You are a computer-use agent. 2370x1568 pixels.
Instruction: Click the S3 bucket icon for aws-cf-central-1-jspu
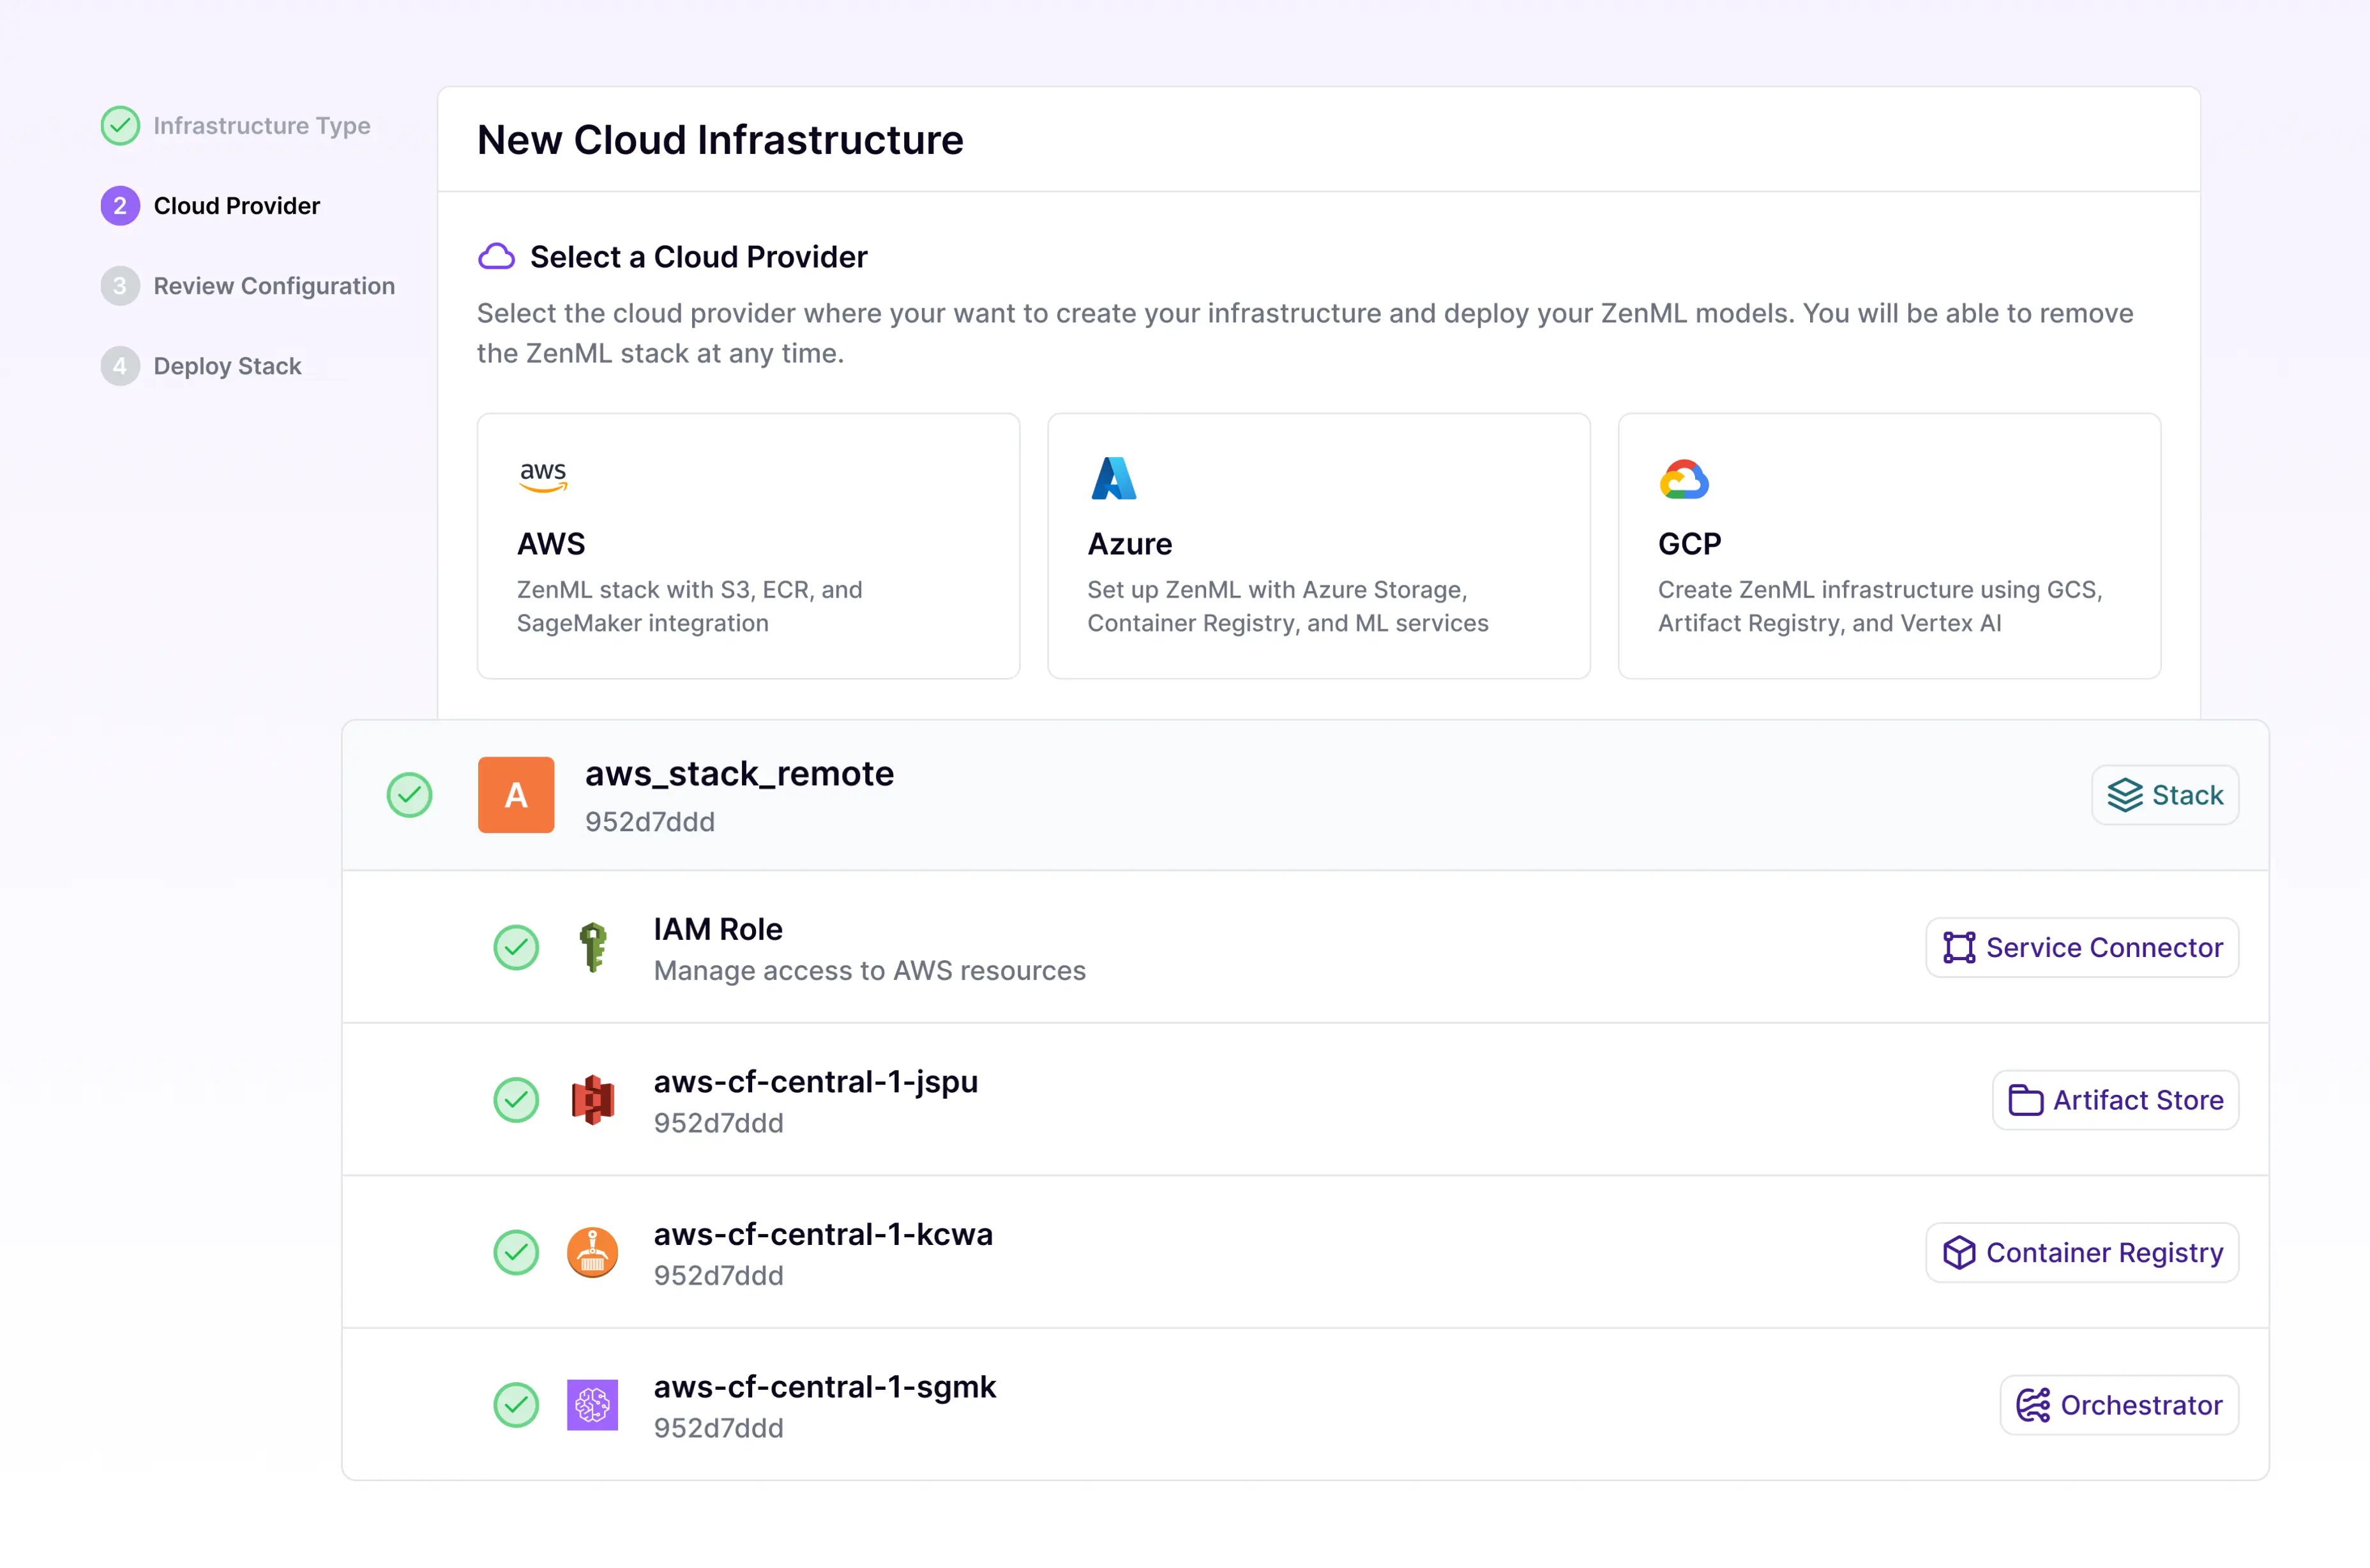pyautogui.click(x=593, y=1100)
